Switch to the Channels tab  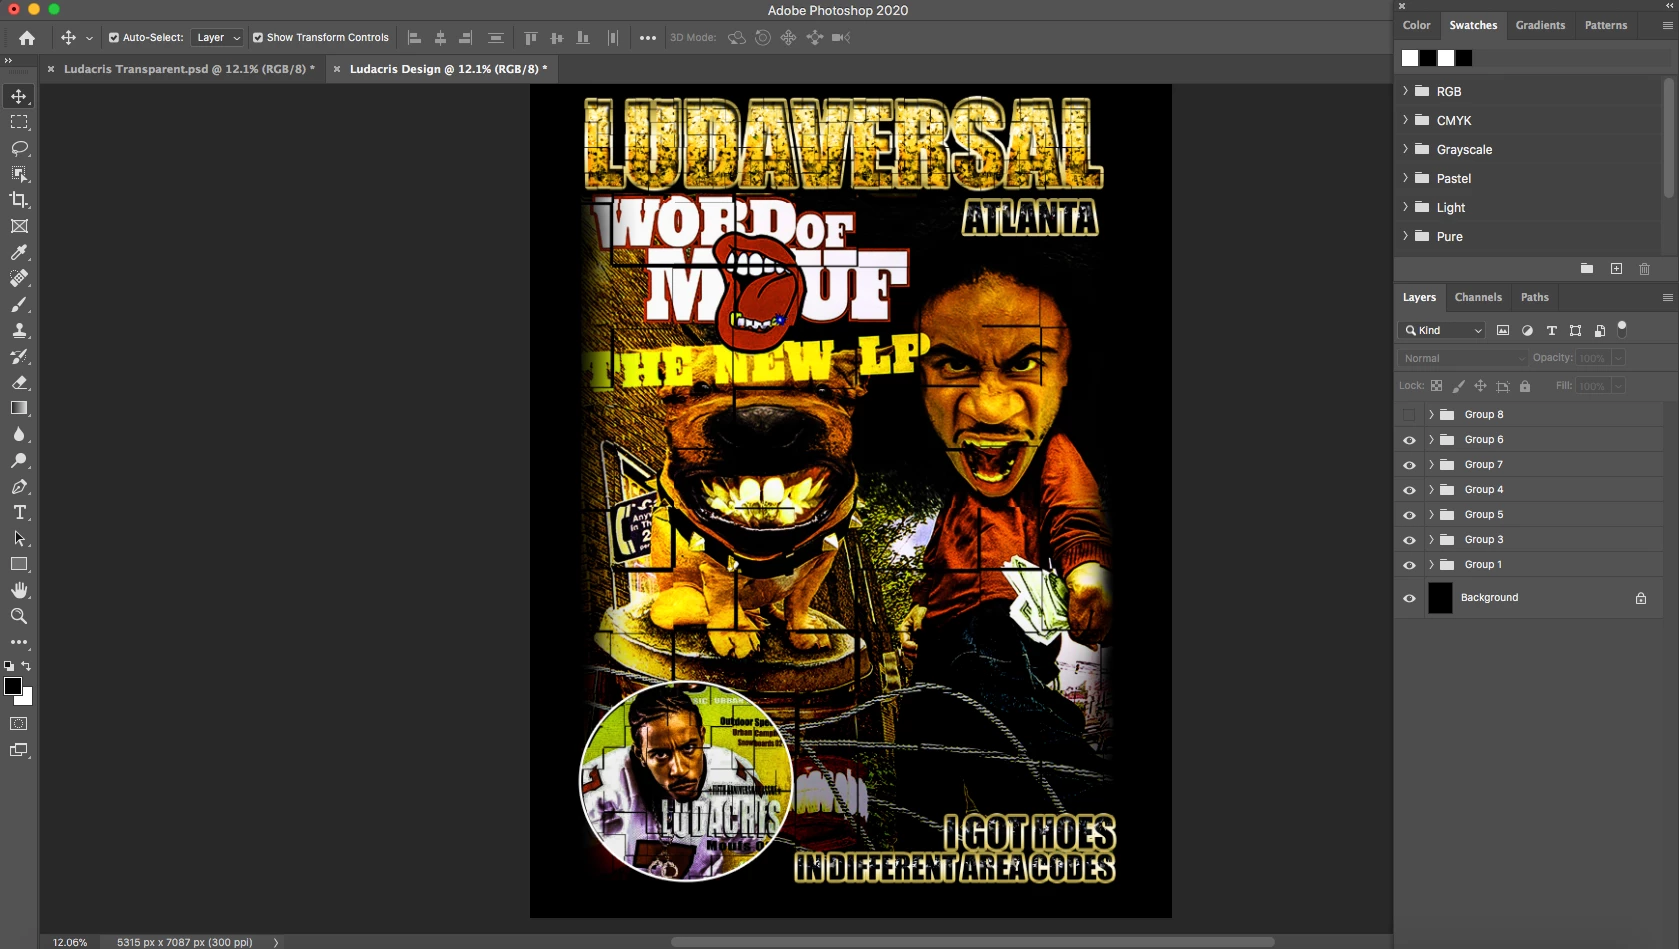(1478, 297)
